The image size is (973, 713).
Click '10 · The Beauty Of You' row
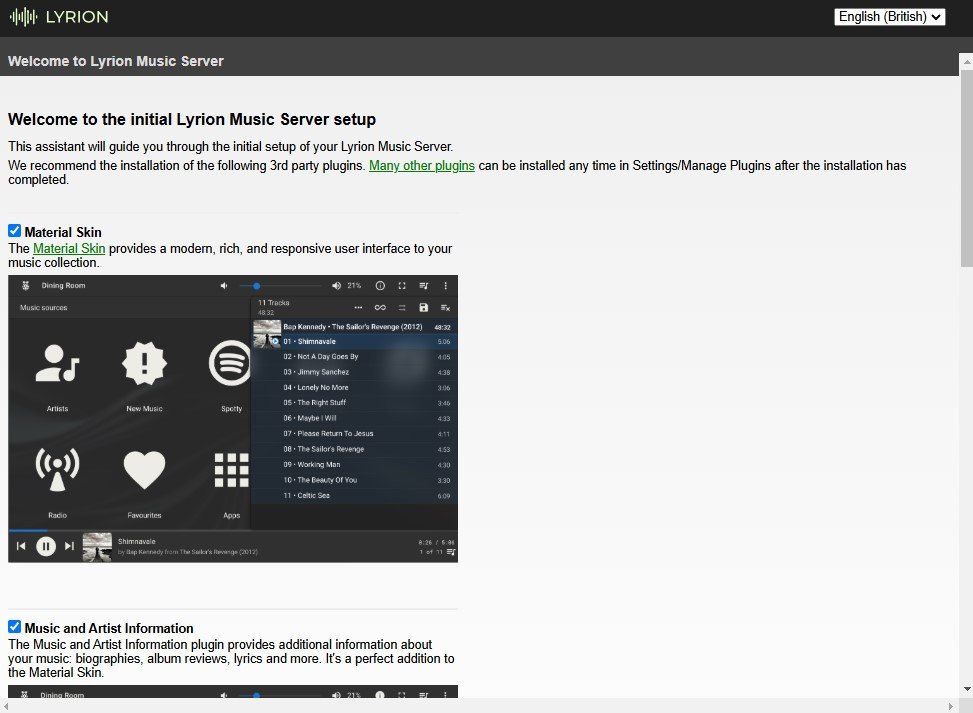[x=354, y=480]
